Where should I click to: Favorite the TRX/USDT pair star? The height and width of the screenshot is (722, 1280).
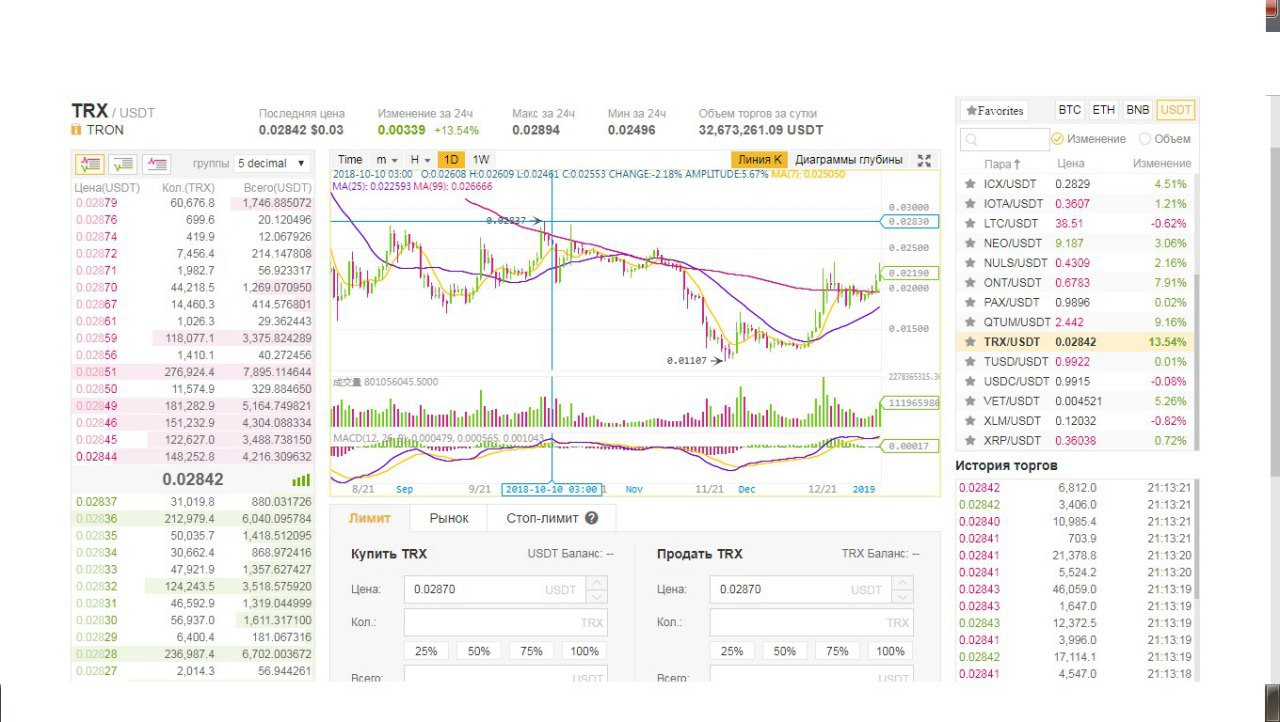pos(969,342)
